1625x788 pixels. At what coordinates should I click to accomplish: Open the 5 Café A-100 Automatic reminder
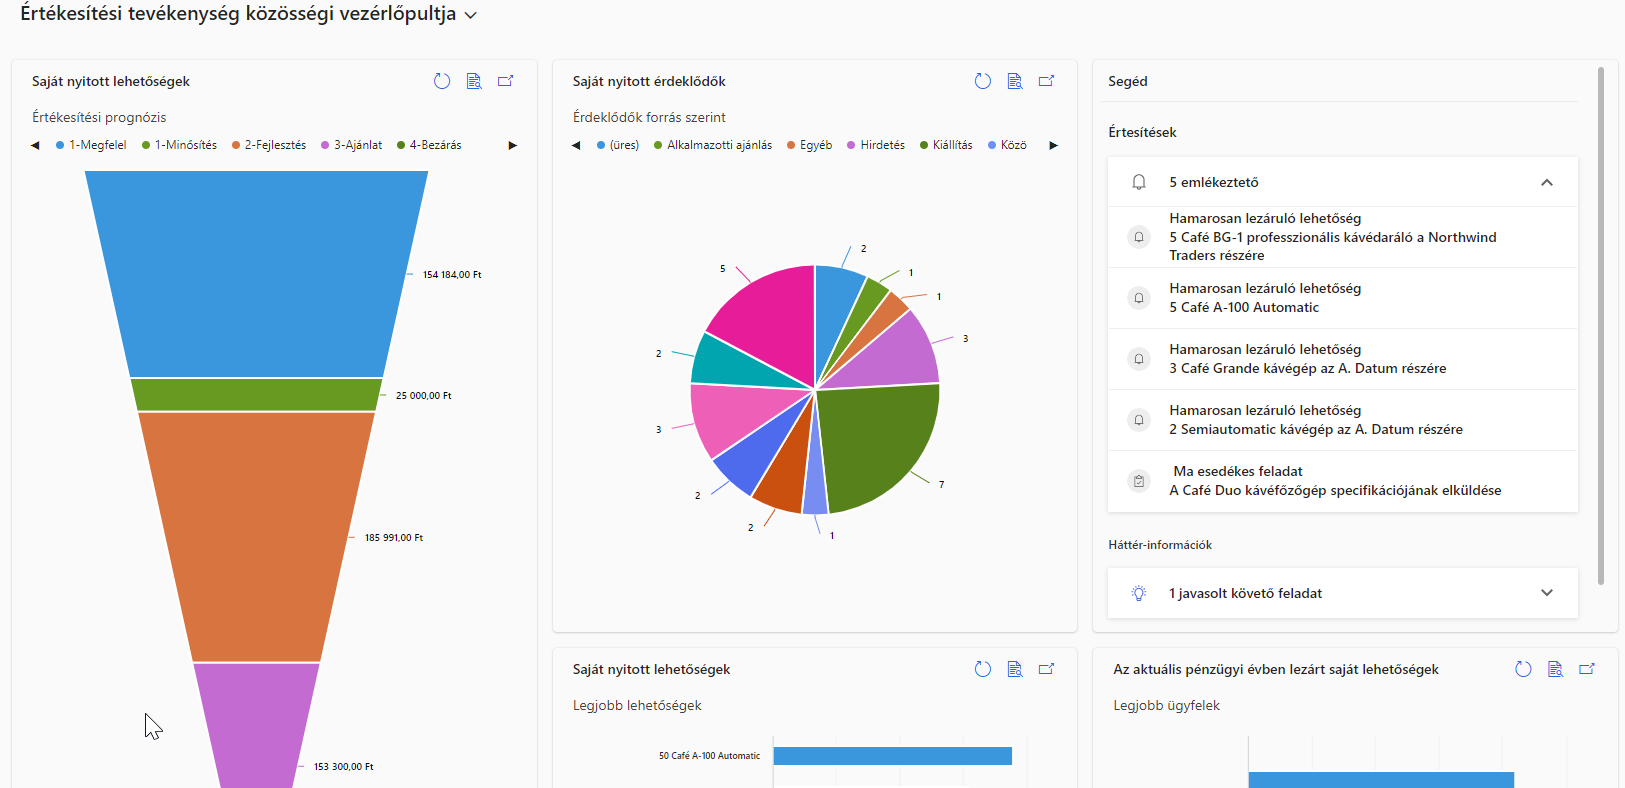tap(1343, 298)
